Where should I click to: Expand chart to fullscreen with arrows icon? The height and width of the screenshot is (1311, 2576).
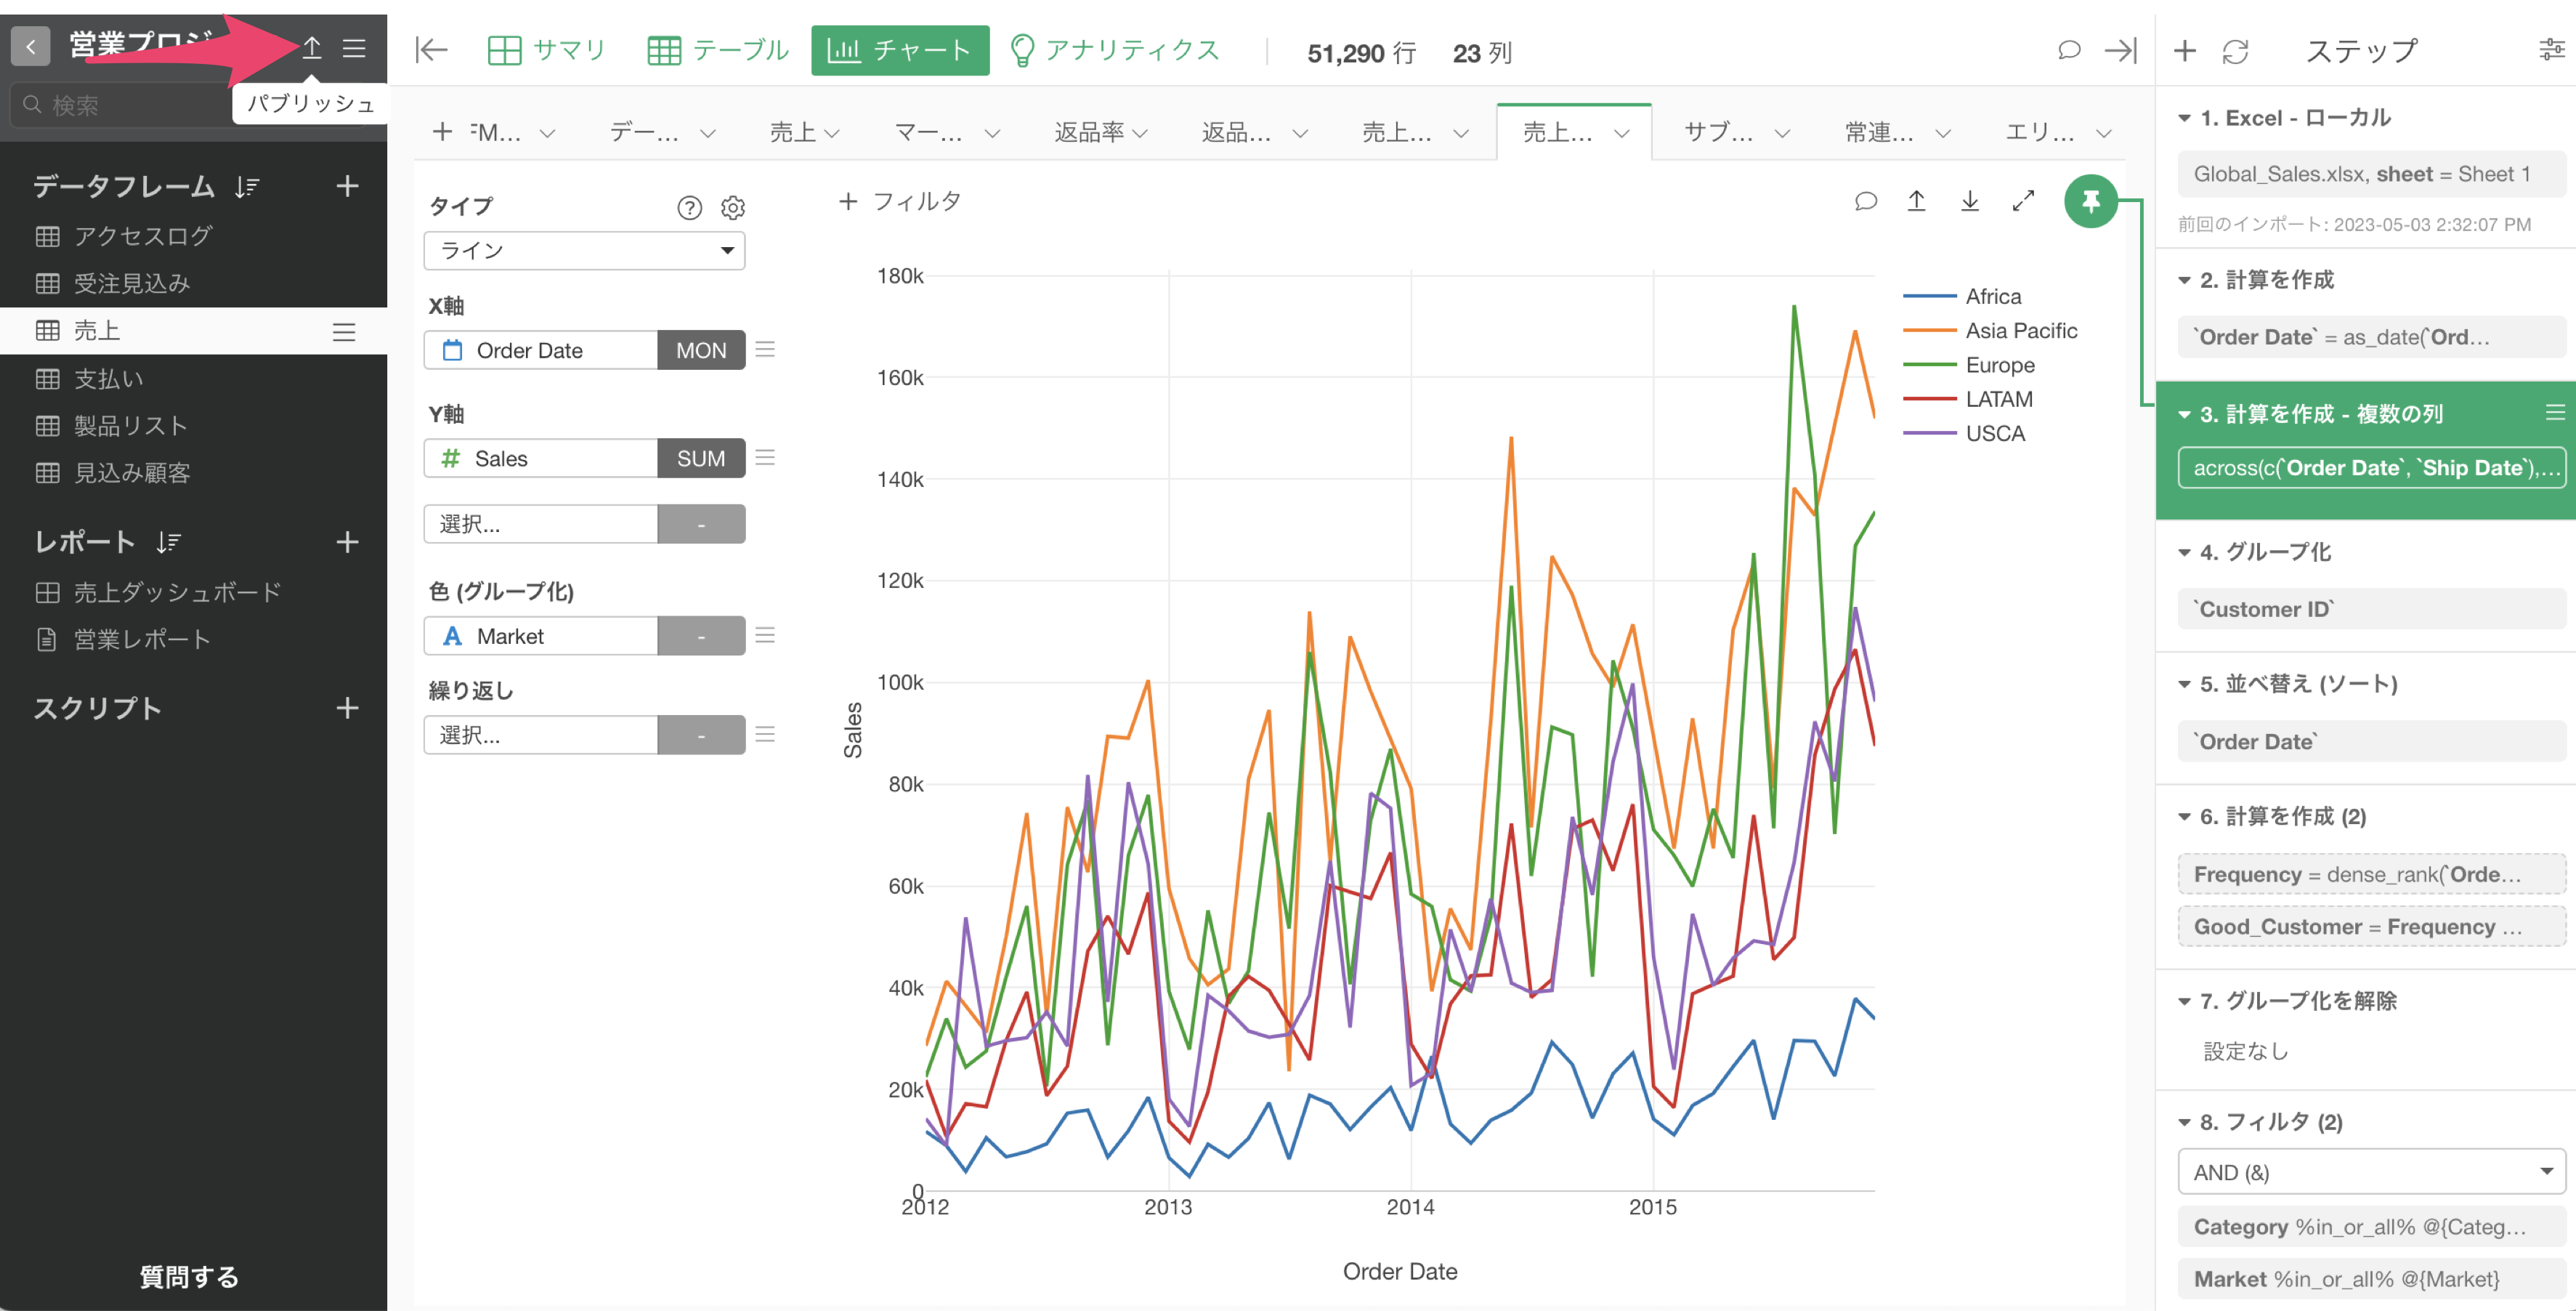2023,202
